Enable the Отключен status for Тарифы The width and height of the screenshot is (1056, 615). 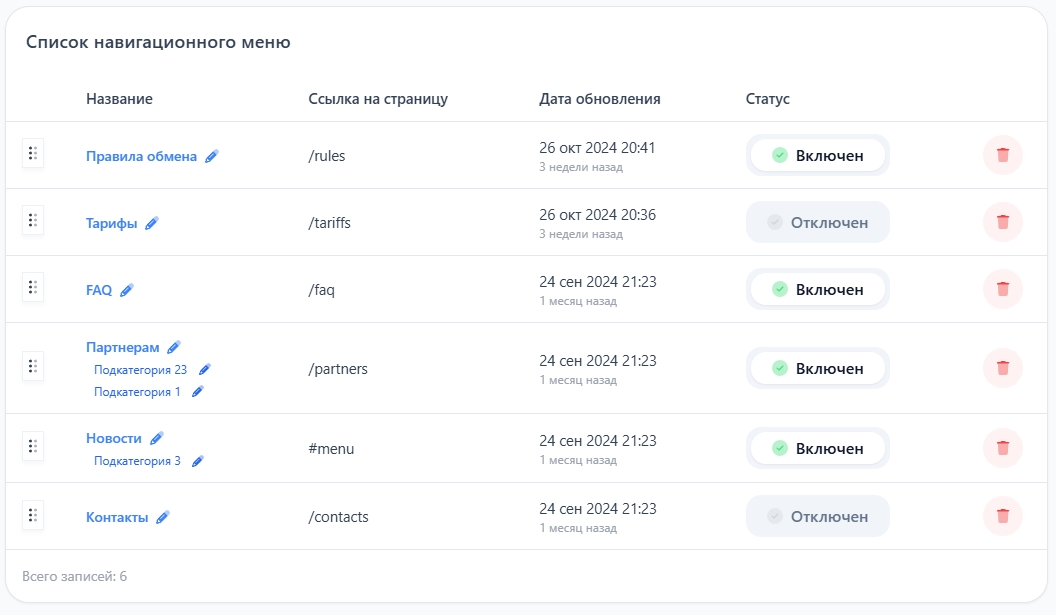pos(817,222)
